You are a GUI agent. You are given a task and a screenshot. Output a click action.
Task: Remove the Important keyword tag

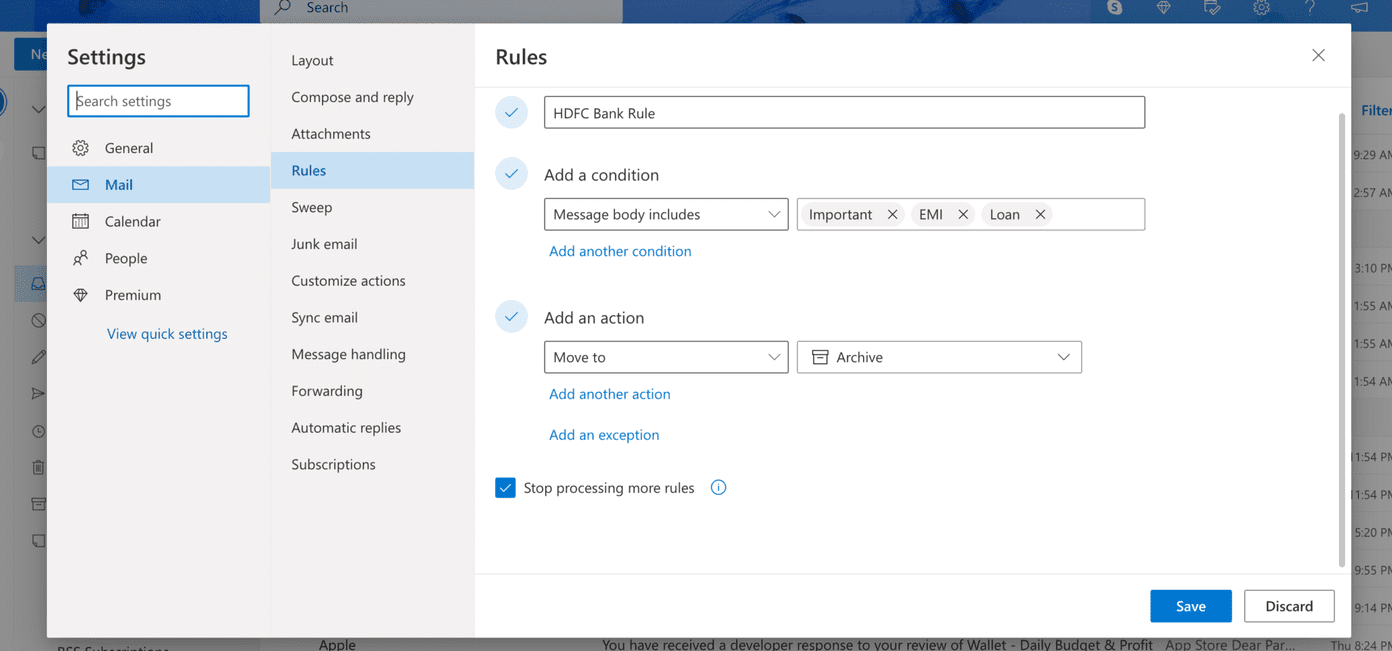click(x=892, y=214)
